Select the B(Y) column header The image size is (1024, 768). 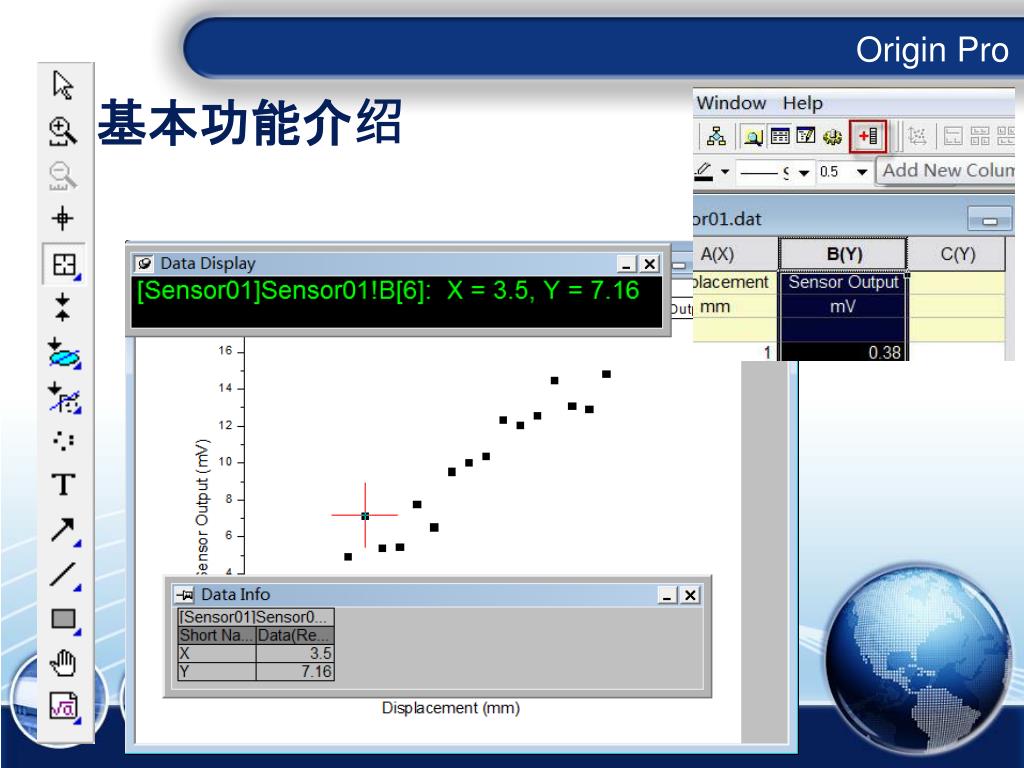[844, 254]
